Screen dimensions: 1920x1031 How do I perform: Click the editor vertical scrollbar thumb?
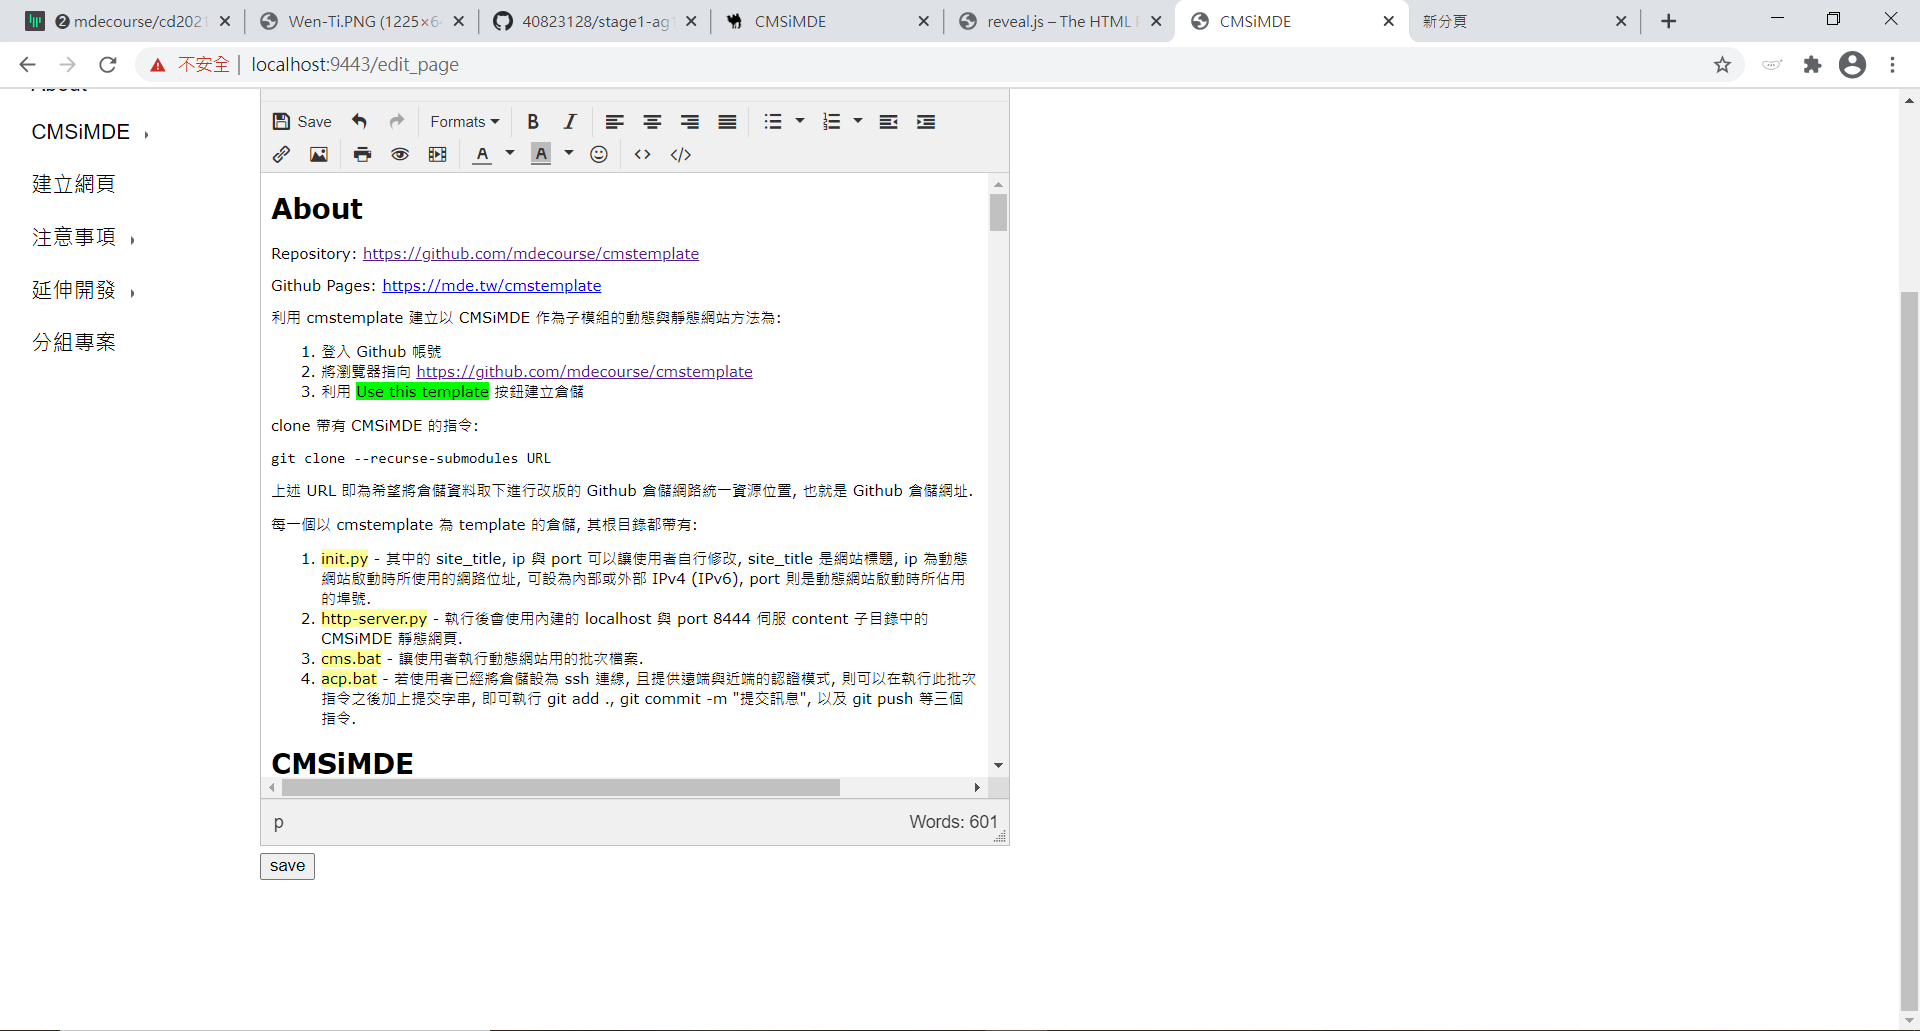[998, 213]
